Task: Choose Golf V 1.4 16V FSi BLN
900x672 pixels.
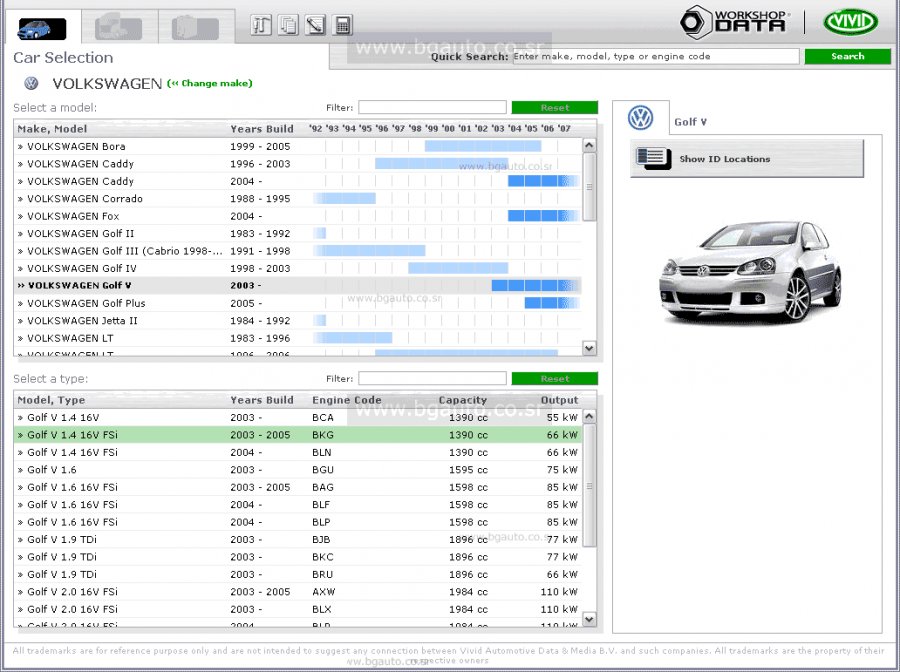Action: pyautogui.click(x=297, y=452)
